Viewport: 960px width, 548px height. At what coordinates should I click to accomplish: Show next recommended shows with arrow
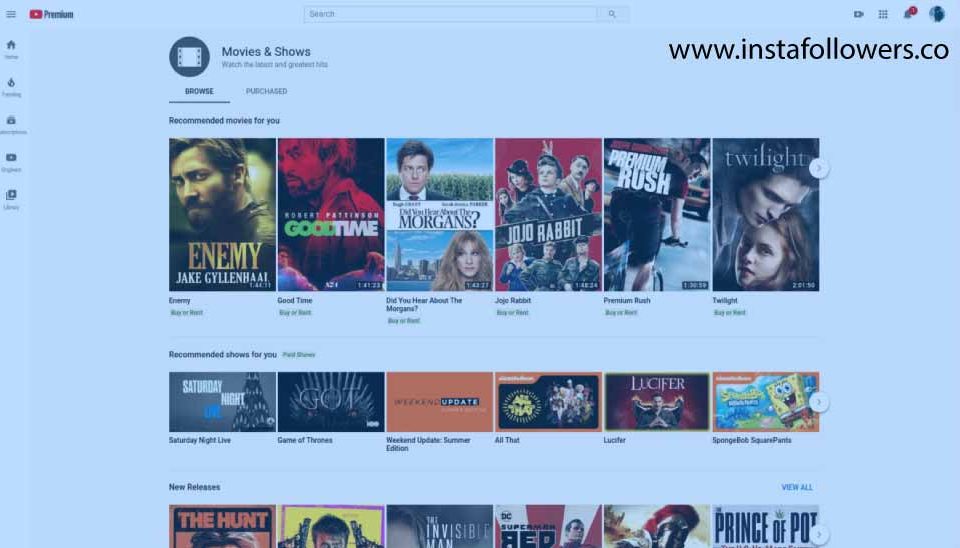(x=819, y=402)
